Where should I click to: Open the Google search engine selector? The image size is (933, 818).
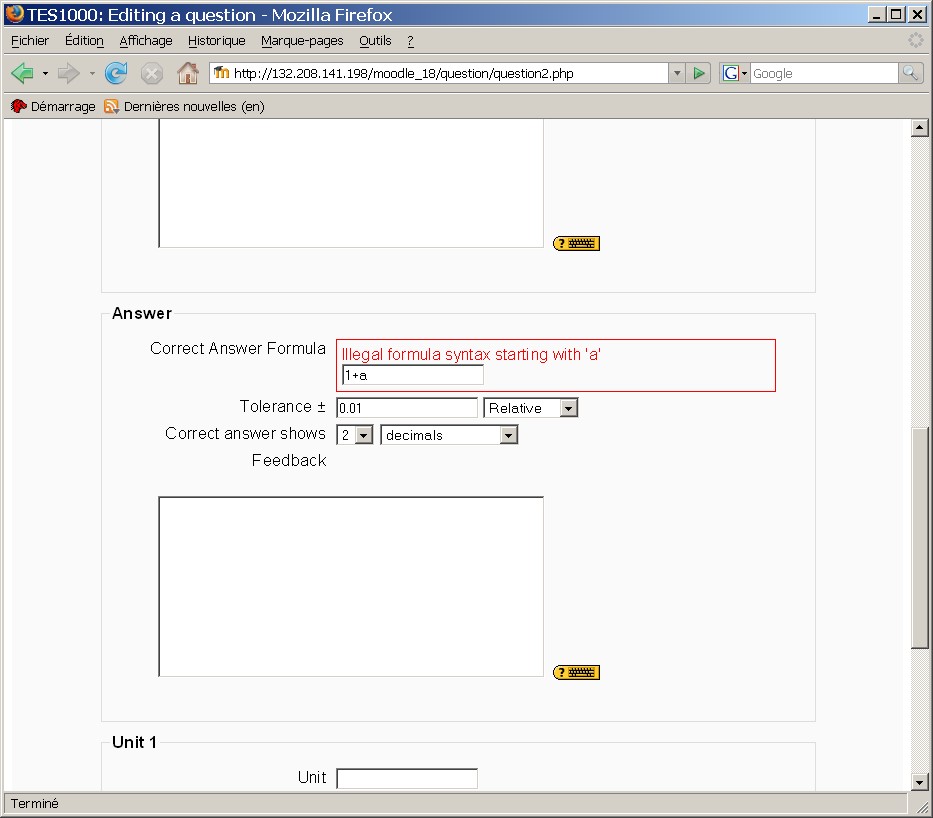click(x=735, y=73)
